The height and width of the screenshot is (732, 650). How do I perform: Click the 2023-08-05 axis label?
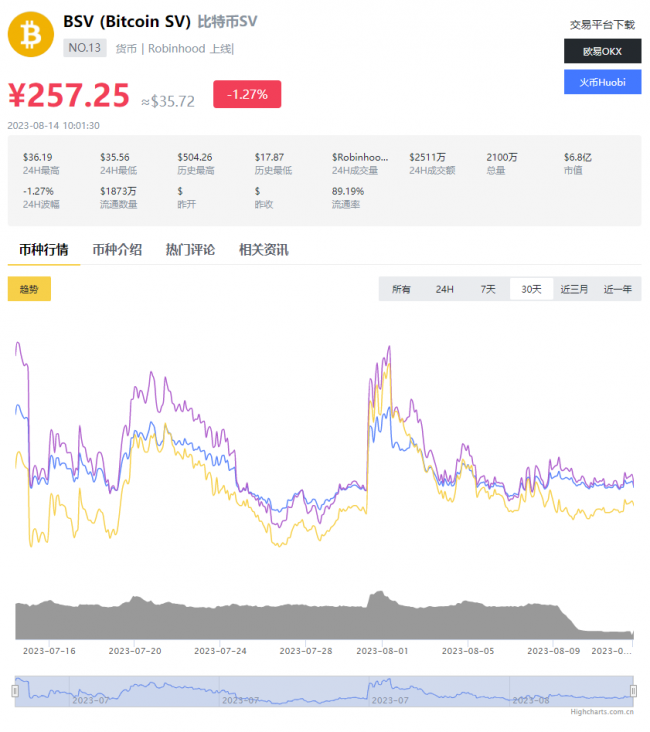point(468,651)
